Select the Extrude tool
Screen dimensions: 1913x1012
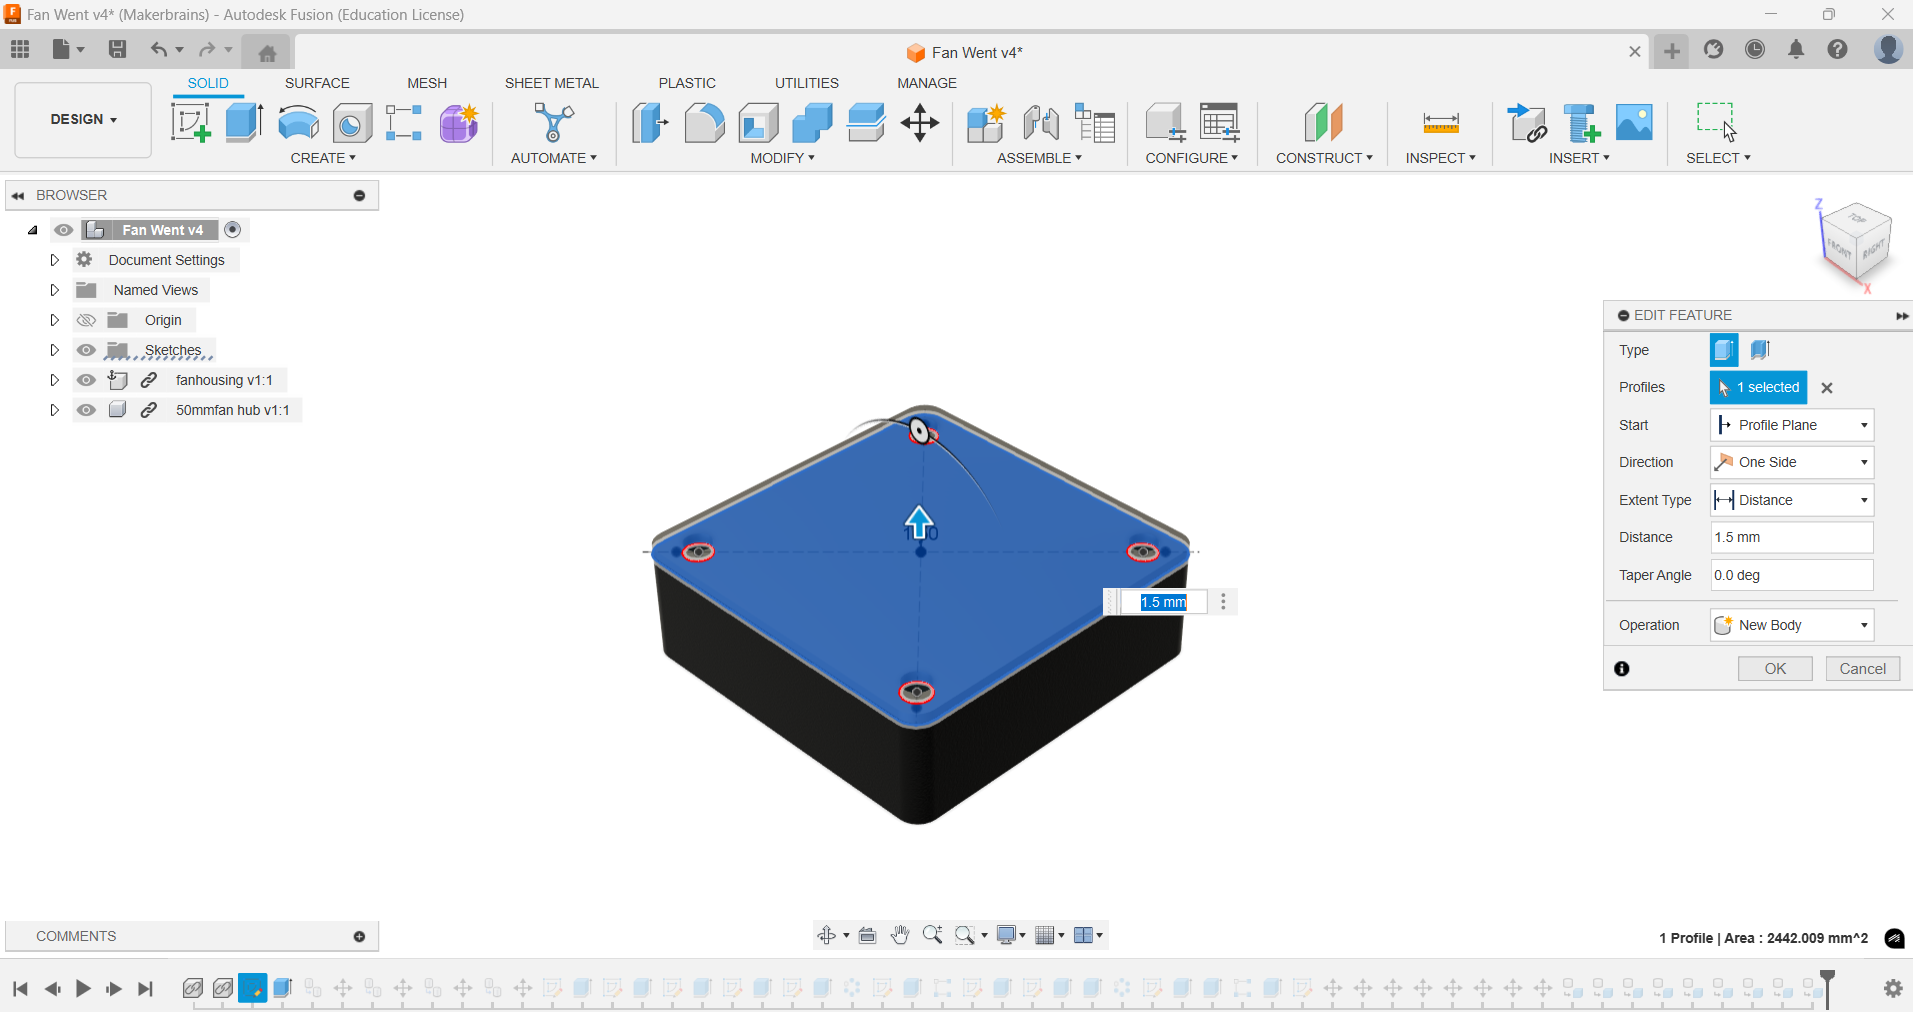point(243,122)
